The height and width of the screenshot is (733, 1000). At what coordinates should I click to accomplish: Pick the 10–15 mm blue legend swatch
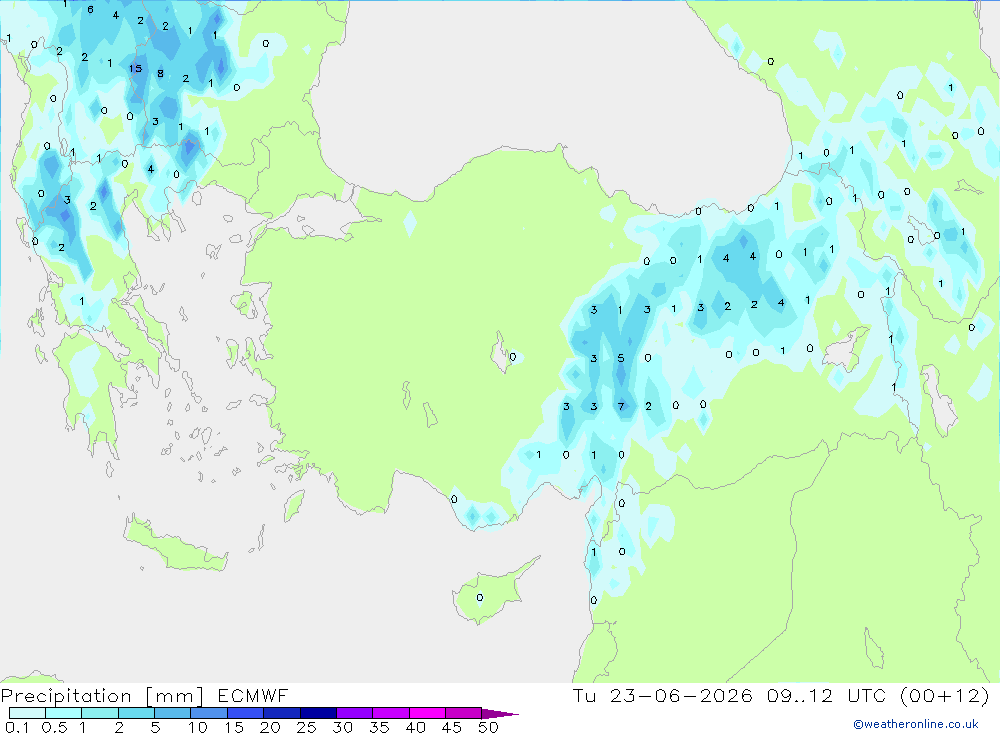click(x=209, y=713)
